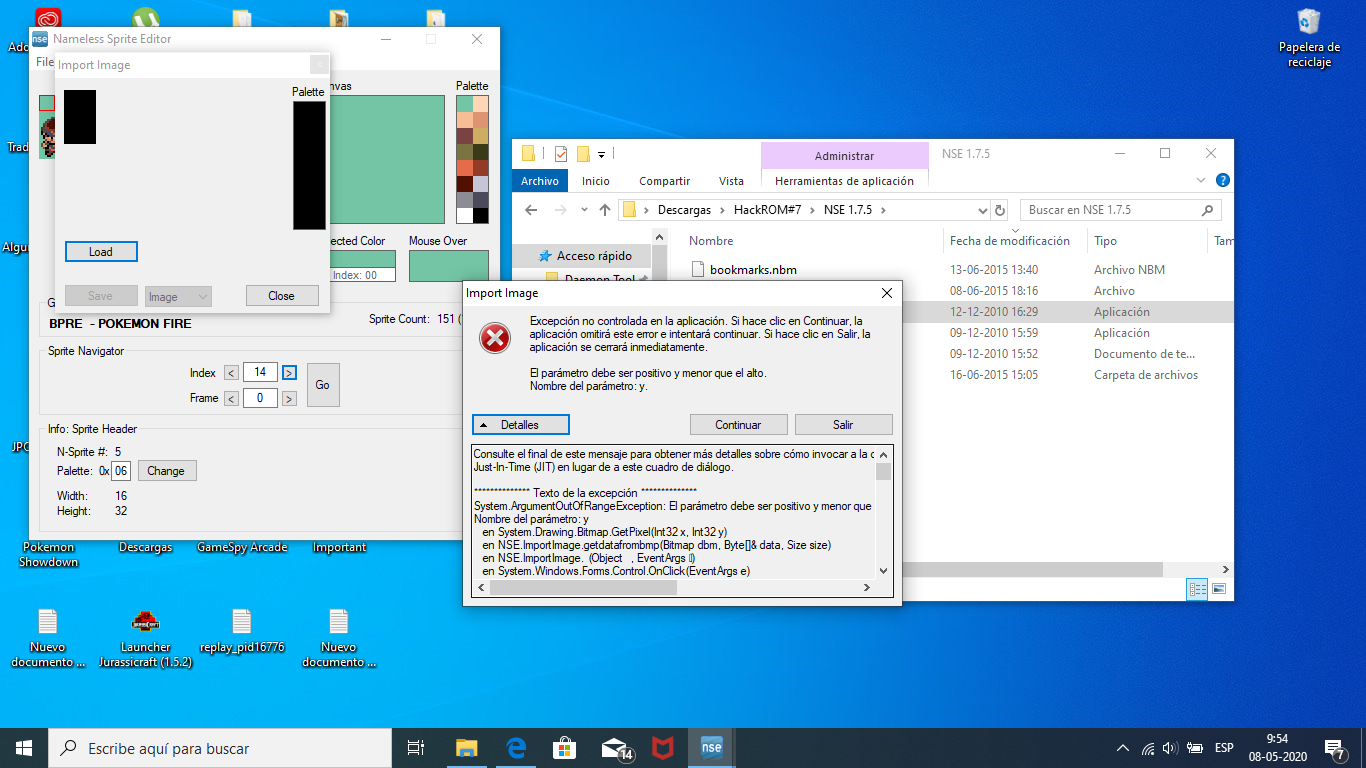Switch to the Vista ribbon tab

tap(731, 181)
